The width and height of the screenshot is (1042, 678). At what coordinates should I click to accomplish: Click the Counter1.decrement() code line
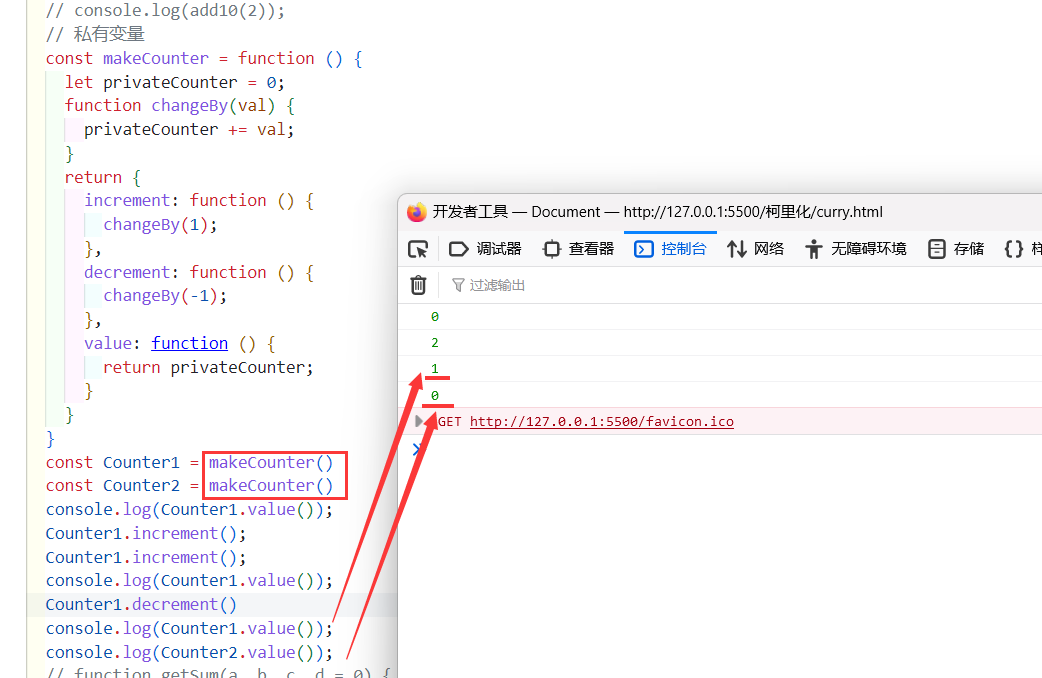(x=141, y=605)
